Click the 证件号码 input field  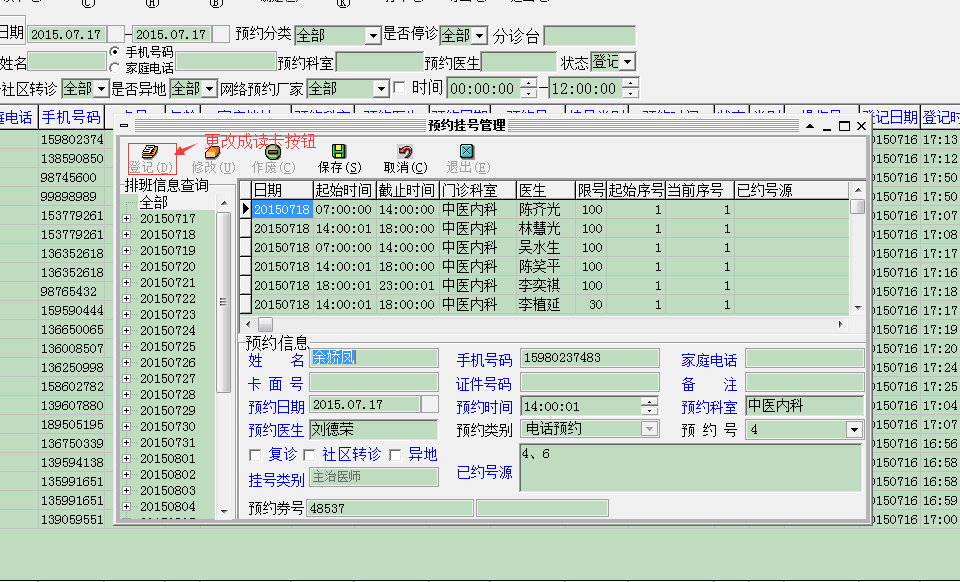pyautogui.click(x=590, y=382)
